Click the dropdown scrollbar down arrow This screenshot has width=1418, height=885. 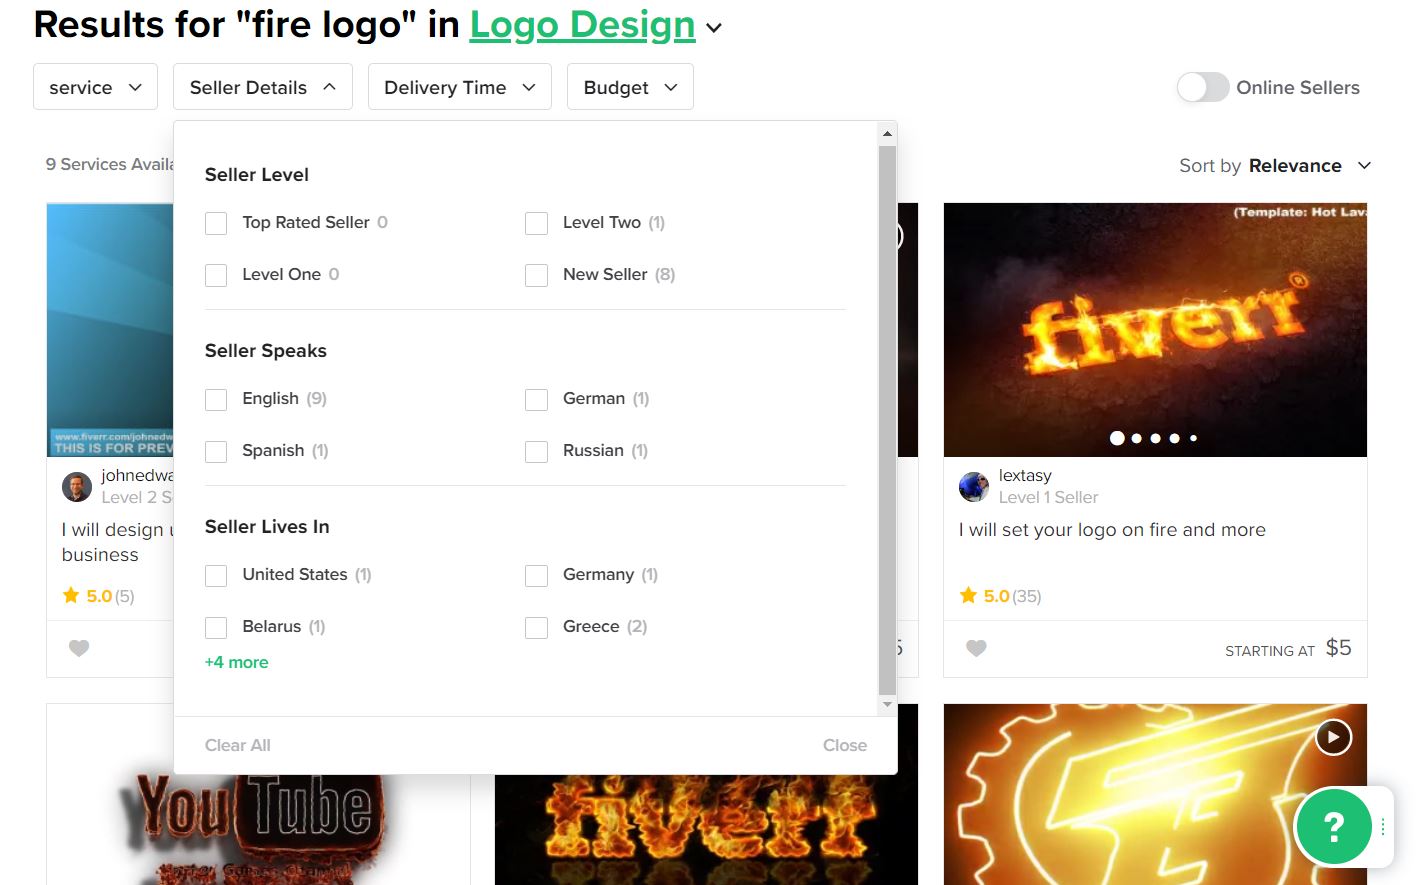(887, 705)
